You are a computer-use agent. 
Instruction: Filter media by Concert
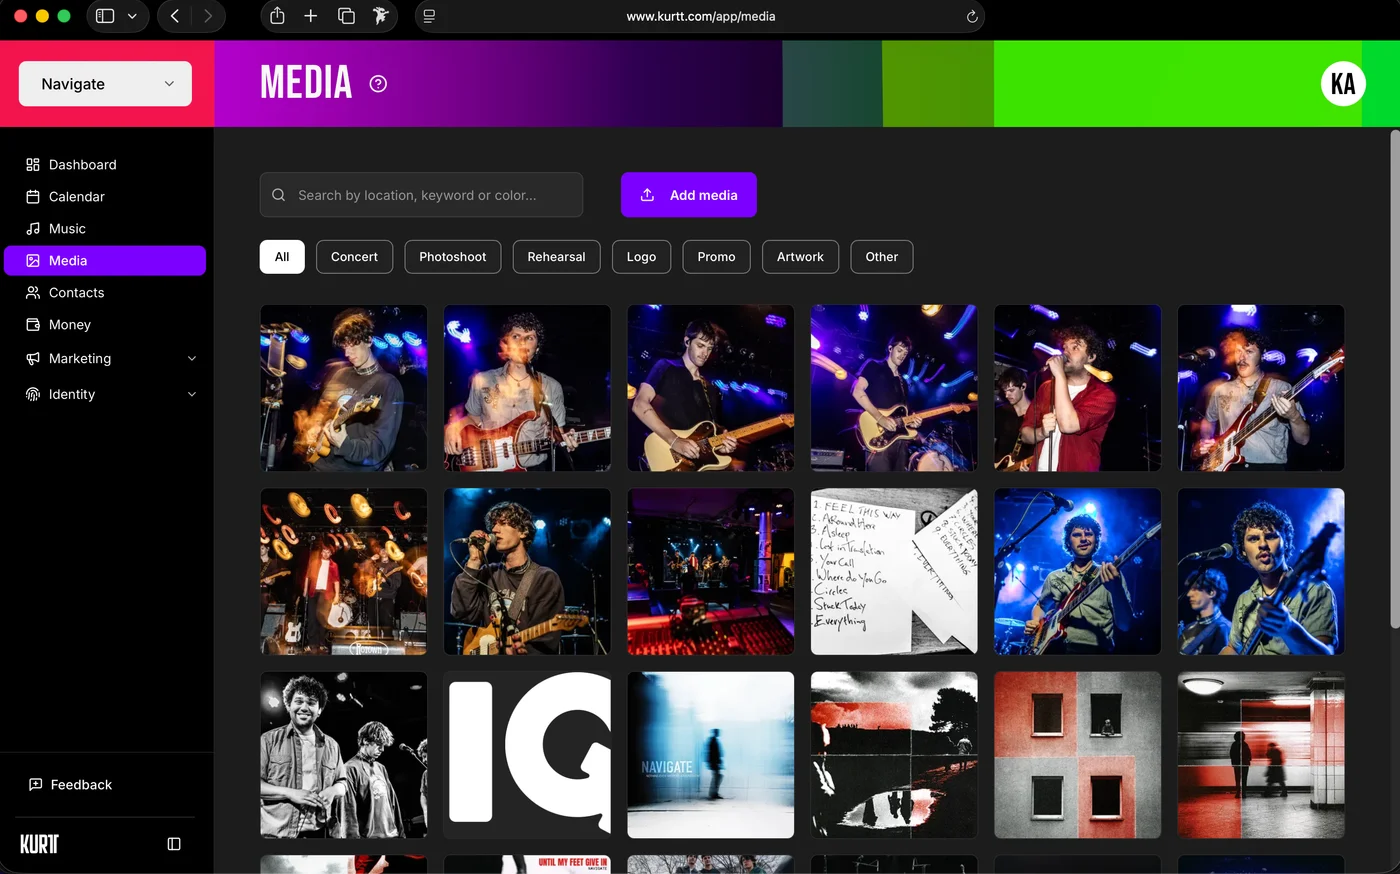tap(354, 257)
